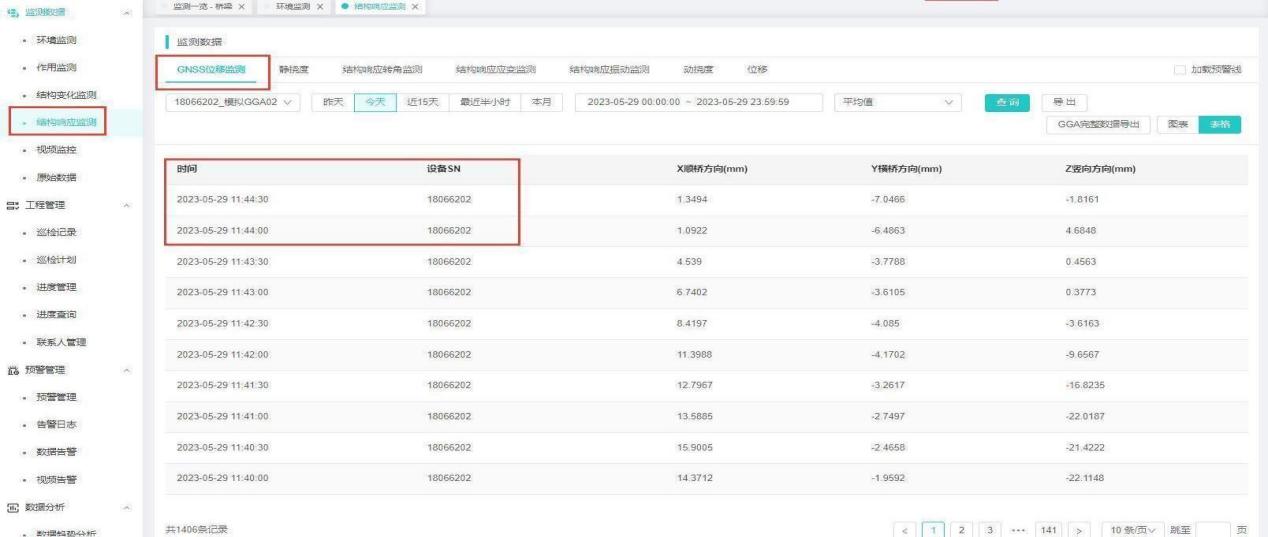Click the 工程管理 section icon
The height and width of the screenshot is (537, 1268).
pos(9,205)
